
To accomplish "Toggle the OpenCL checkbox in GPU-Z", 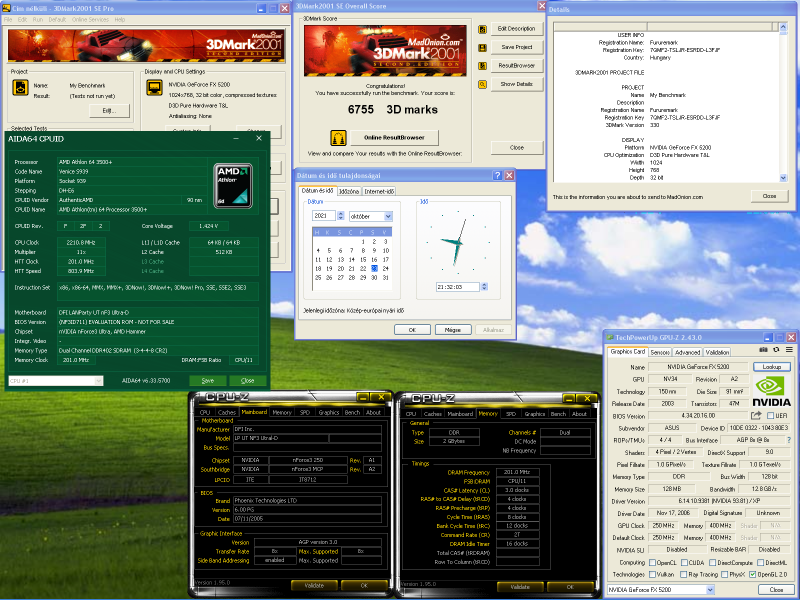I will point(652,563).
